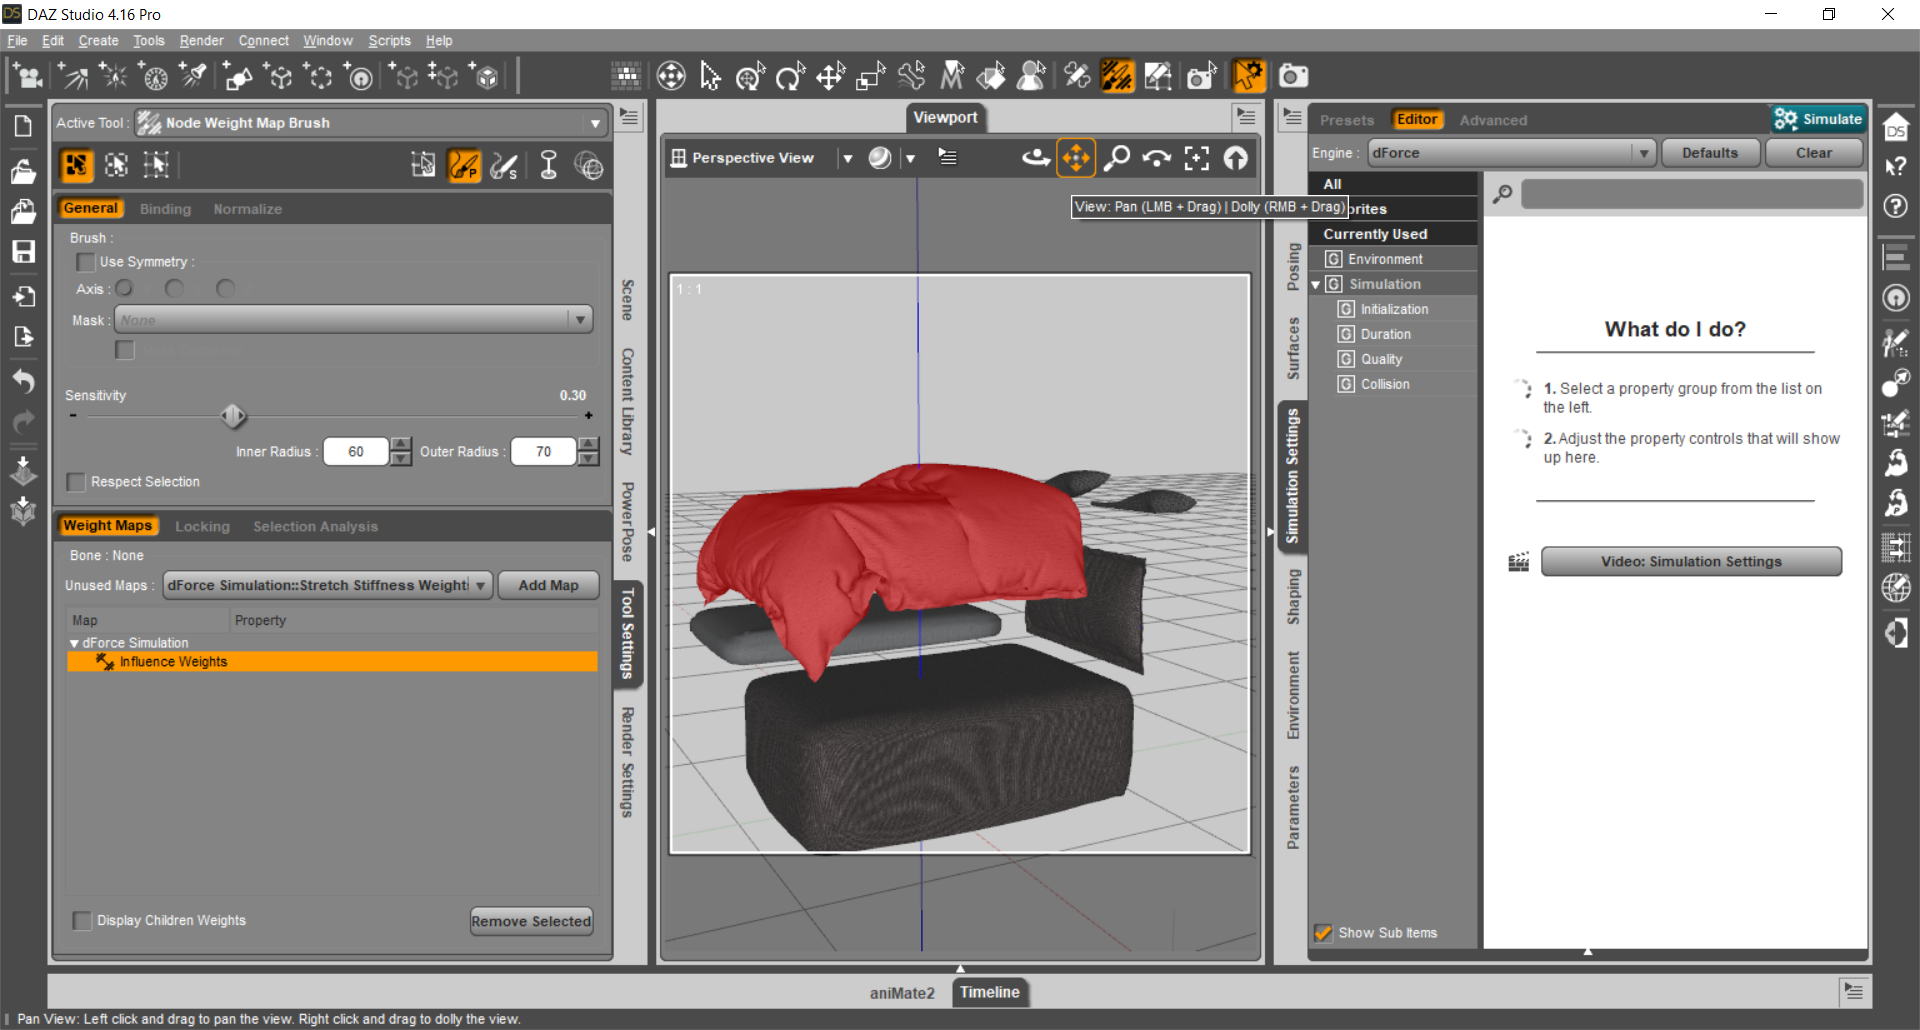Check the Respect Selection option
This screenshot has width=1920, height=1030.
(76, 482)
